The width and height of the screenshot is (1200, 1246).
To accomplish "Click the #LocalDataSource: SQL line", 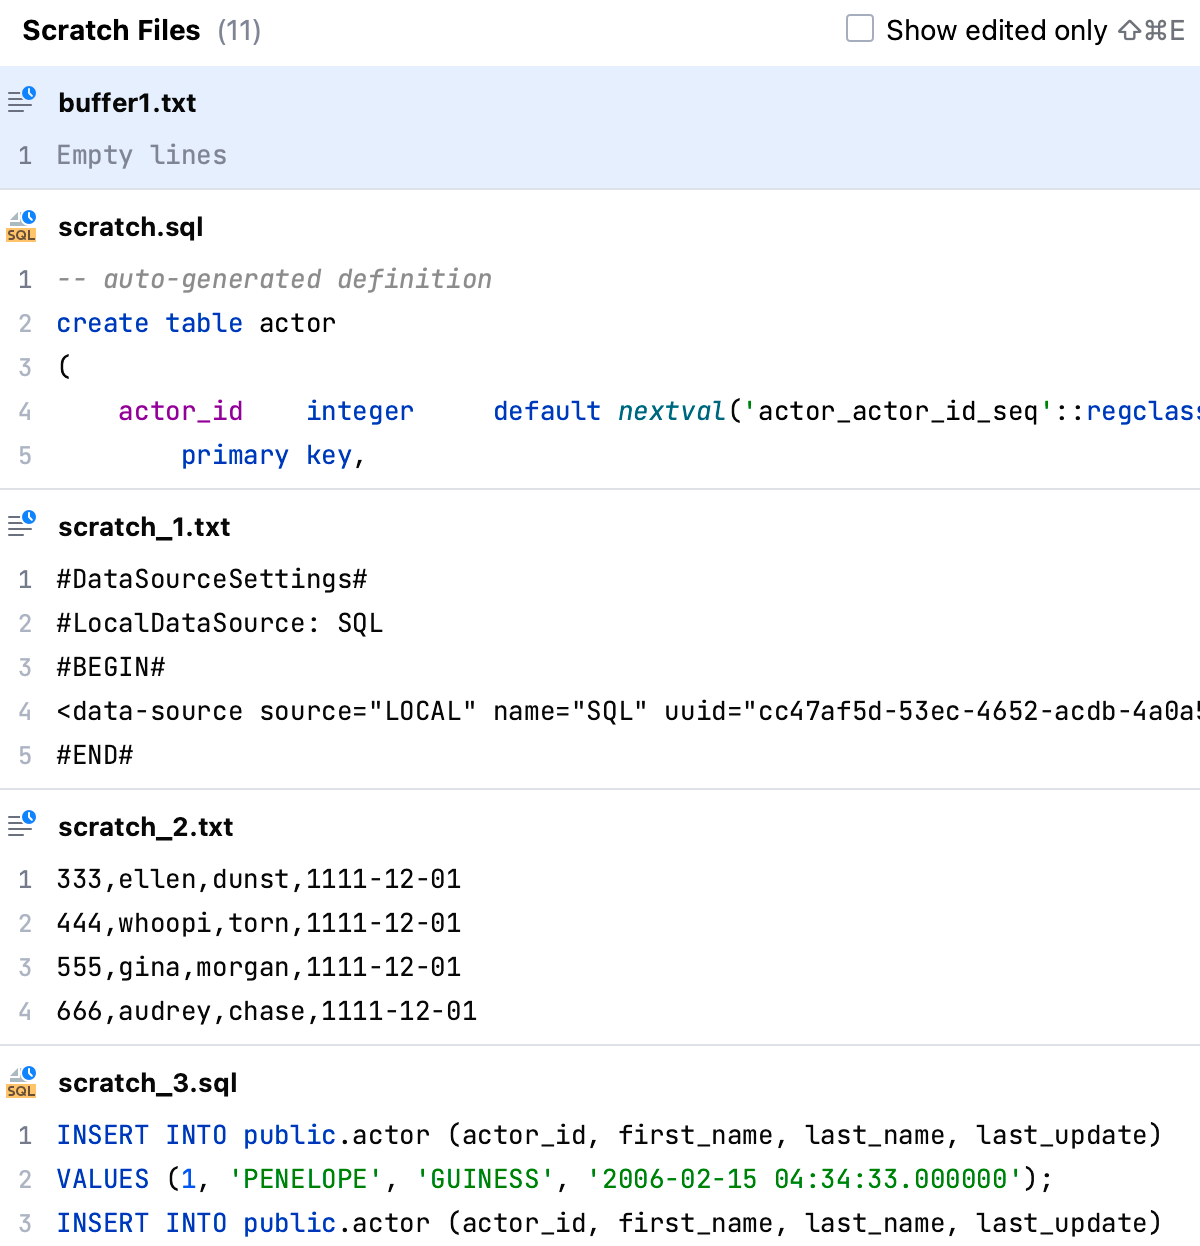I will pos(220,623).
